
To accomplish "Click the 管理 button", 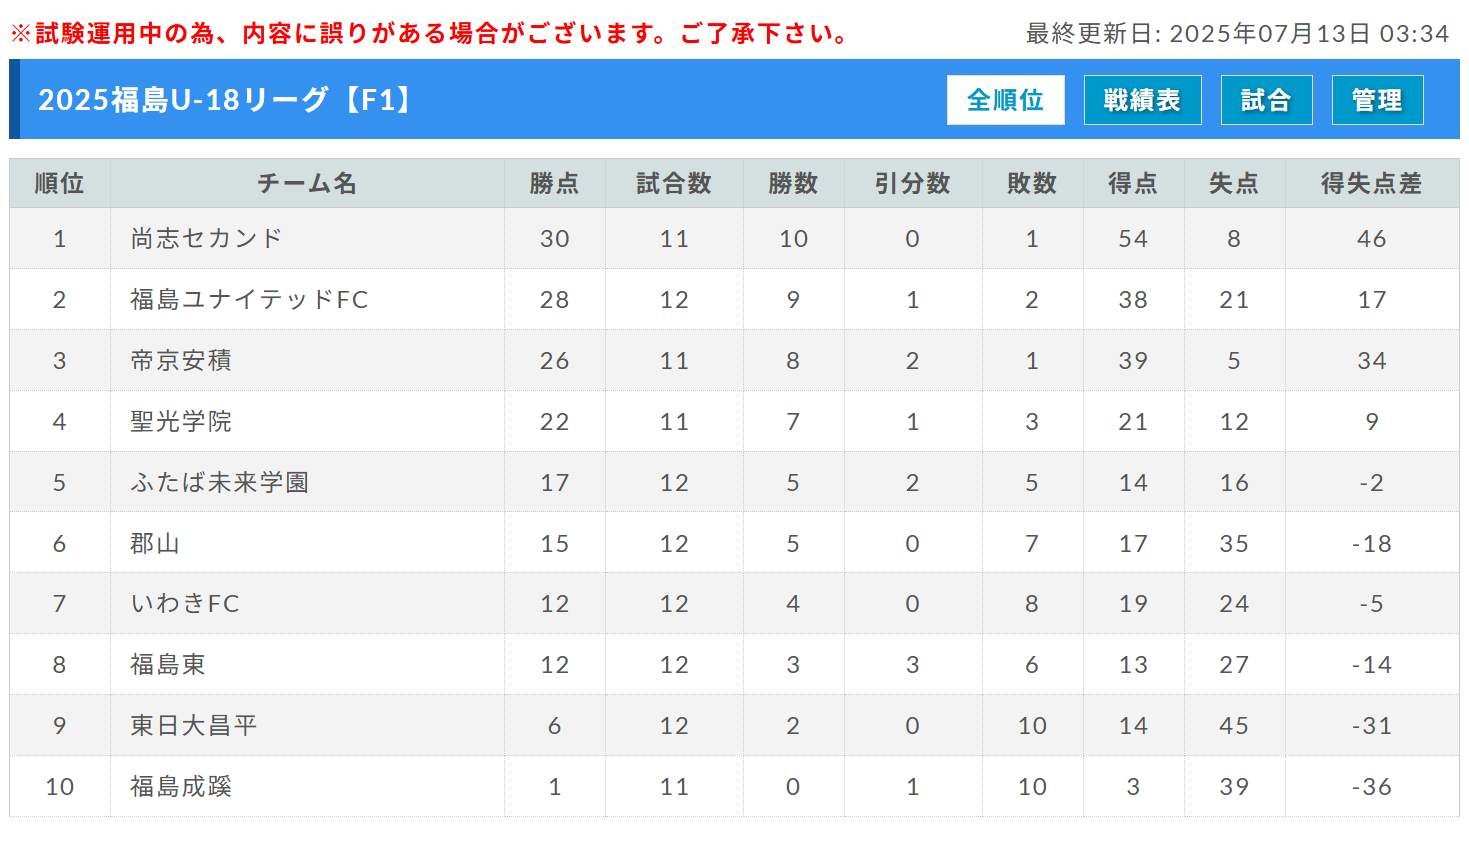I will (1377, 100).
